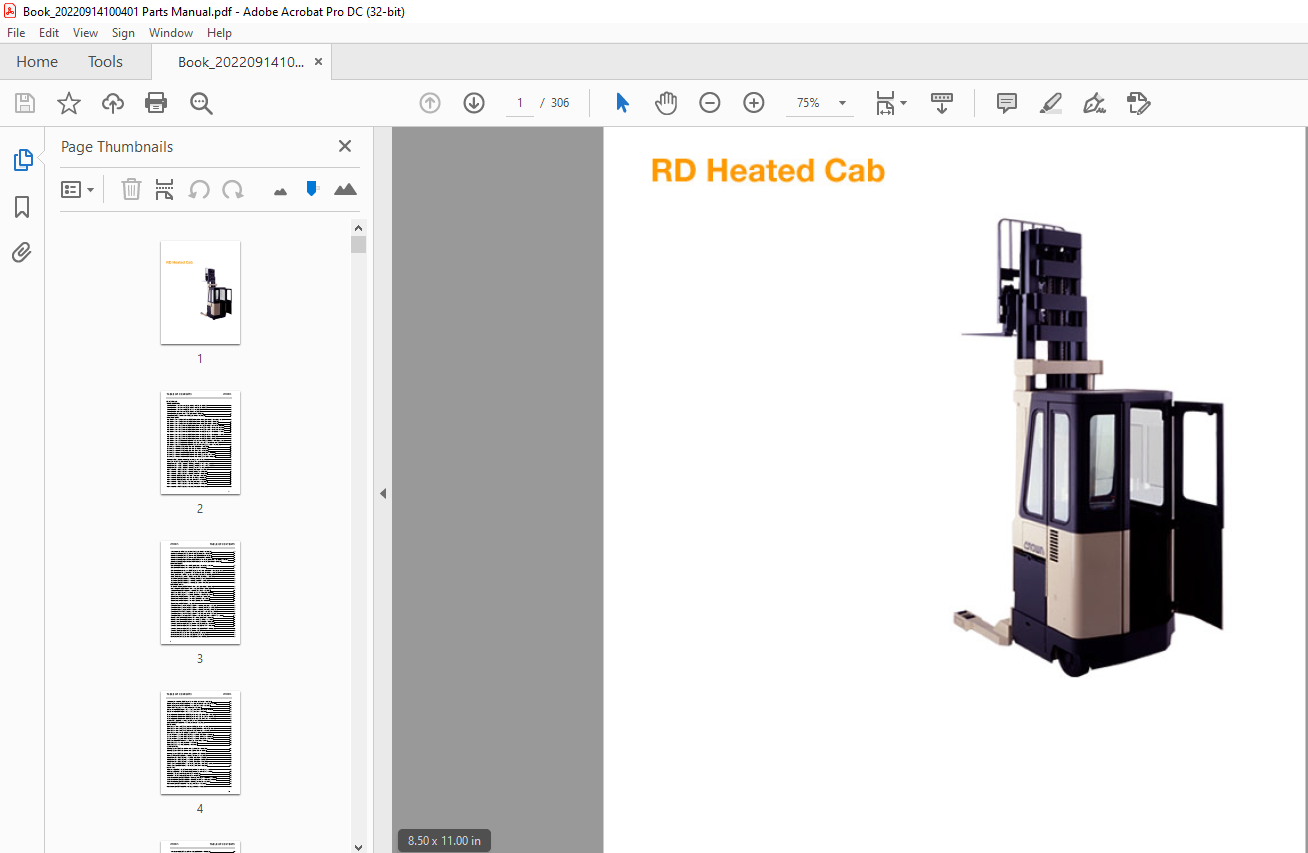Activate the Hand pan tool

click(x=666, y=103)
